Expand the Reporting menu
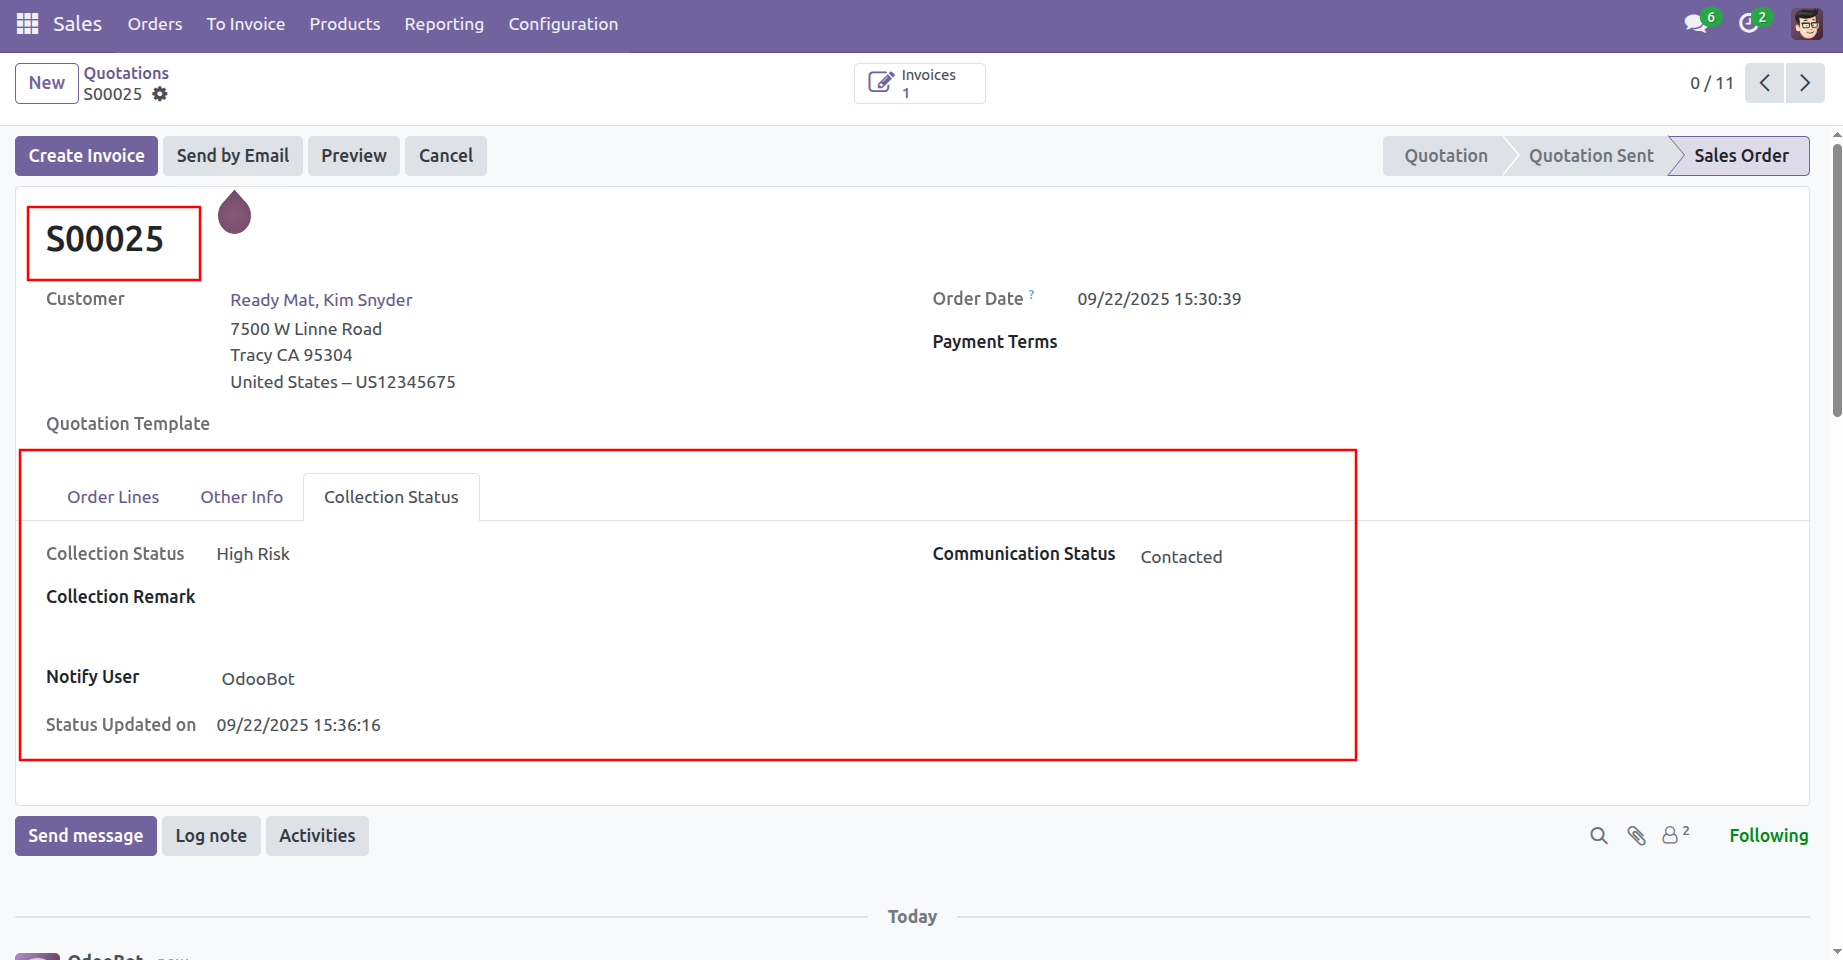This screenshot has width=1843, height=960. point(444,24)
